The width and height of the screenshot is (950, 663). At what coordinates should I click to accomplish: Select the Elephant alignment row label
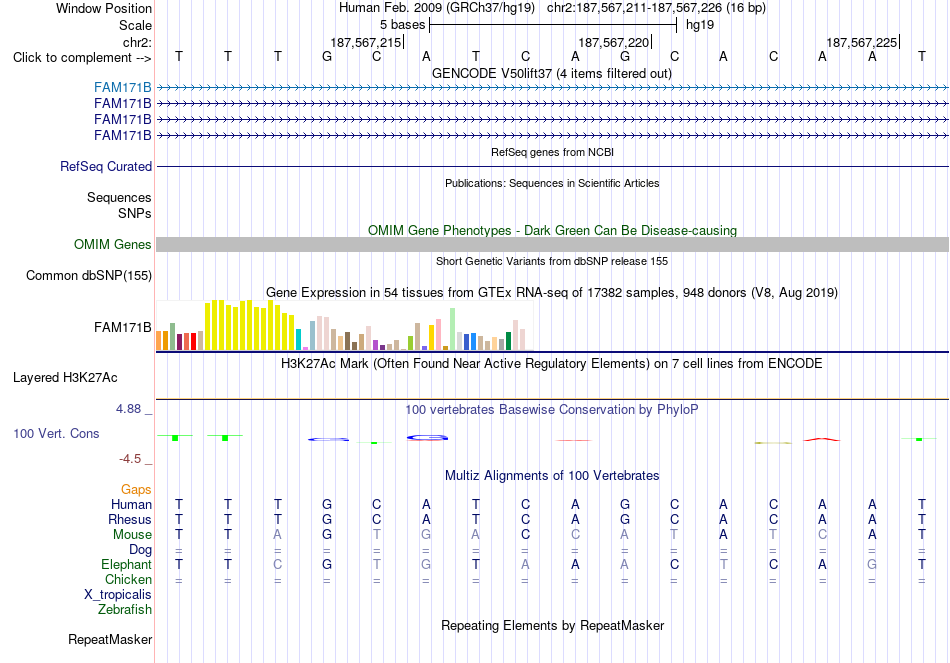(x=126, y=565)
